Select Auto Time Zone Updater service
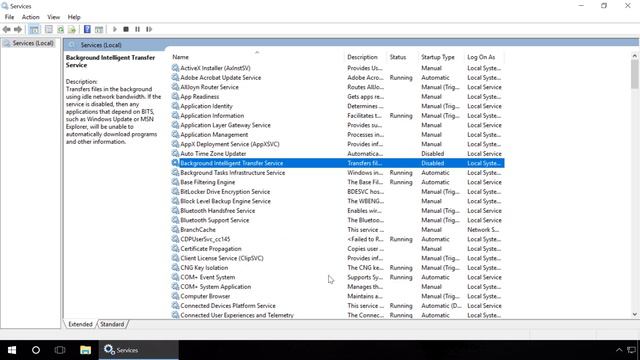Viewport: 640px width, 360px height. click(213, 153)
